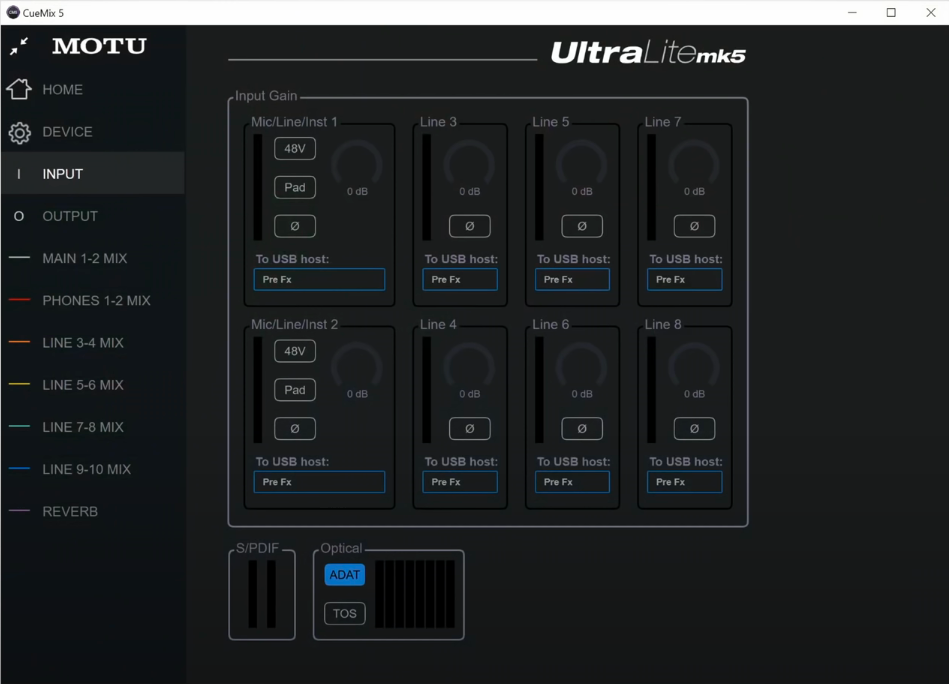Click the UltraLite mk5 title logo
949x684 pixels.
[x=648, y=53]
